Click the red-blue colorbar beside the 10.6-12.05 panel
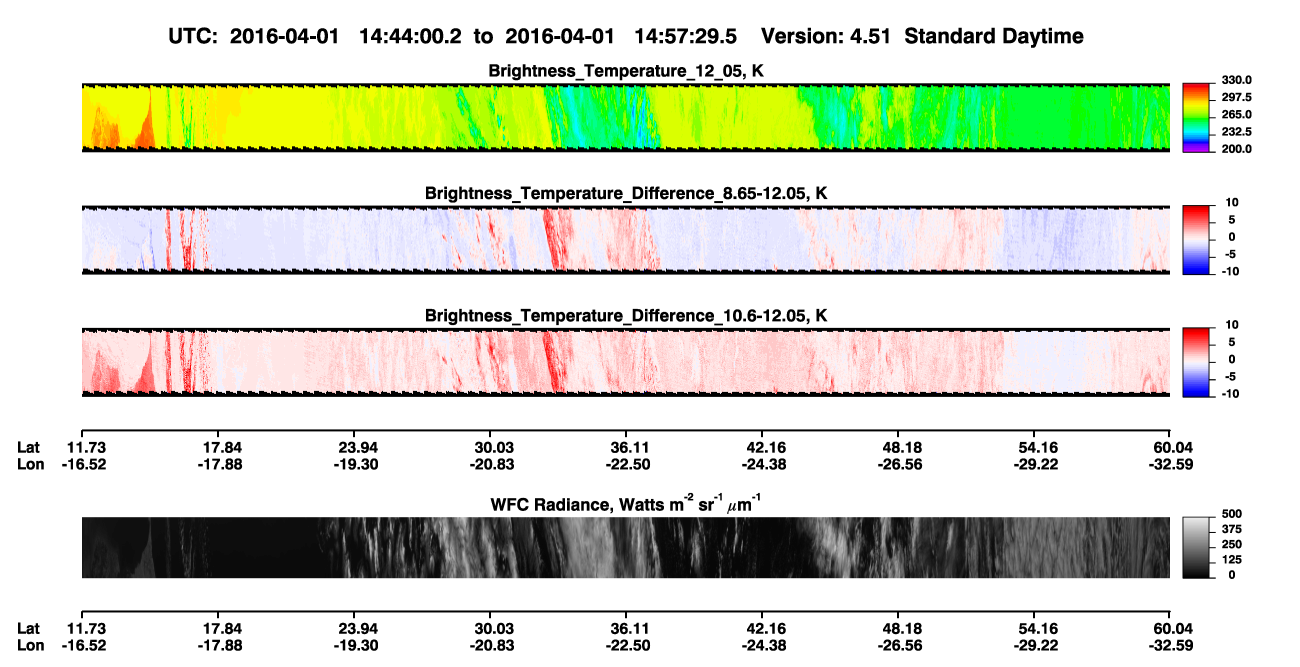 [1195, 362]
